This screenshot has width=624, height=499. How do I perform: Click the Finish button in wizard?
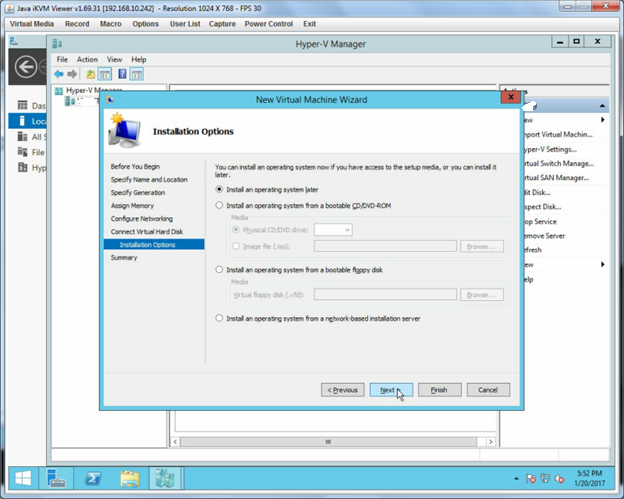tap(440, 390)
